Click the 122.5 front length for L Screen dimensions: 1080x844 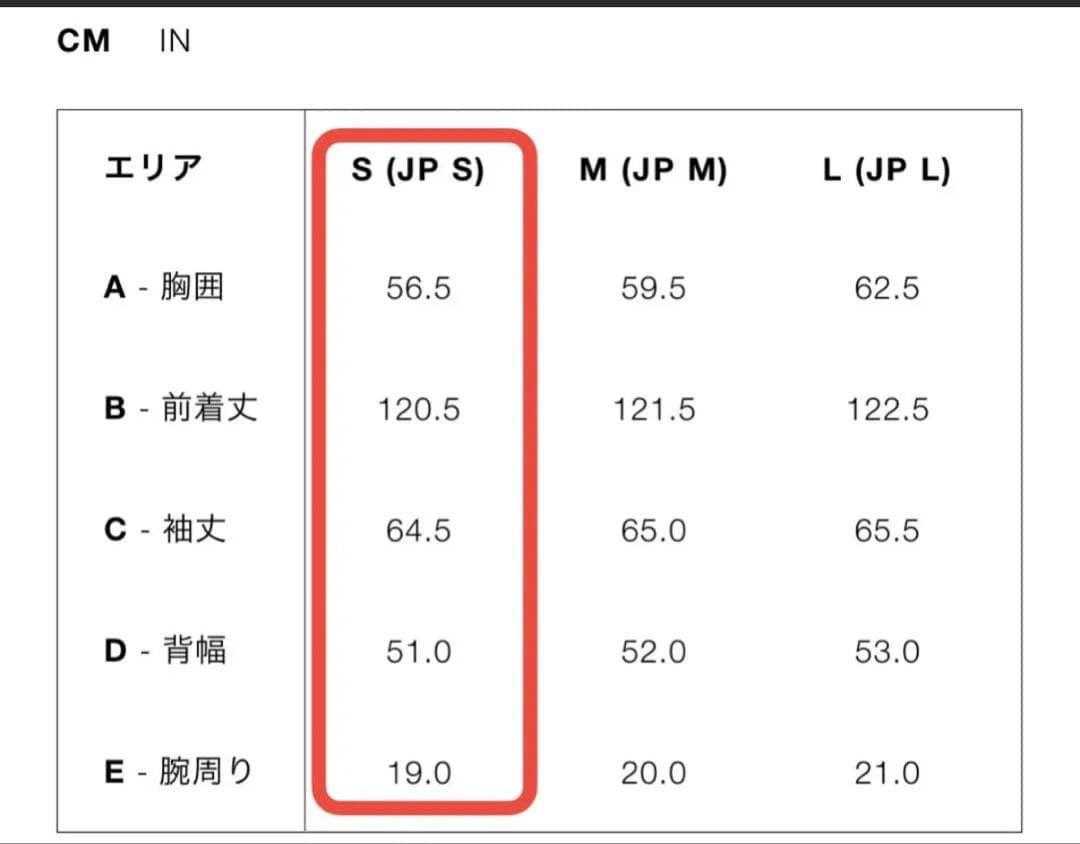coord(886,408)
